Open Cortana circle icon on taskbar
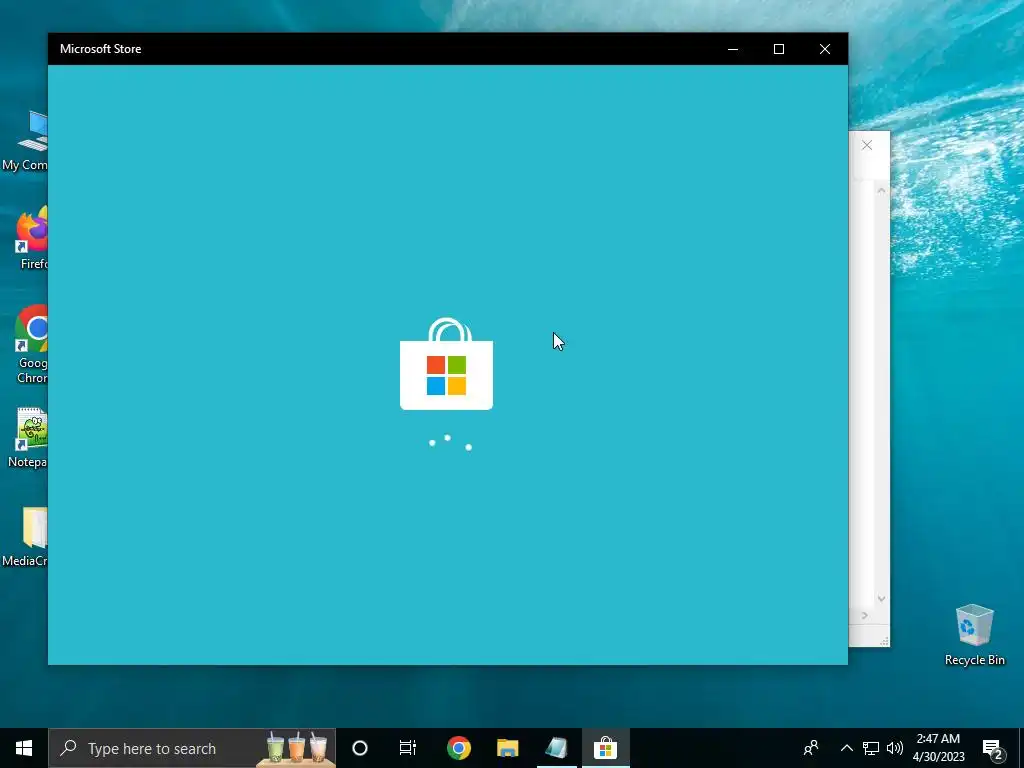The image size is (1024, 768). coord(360,748)
